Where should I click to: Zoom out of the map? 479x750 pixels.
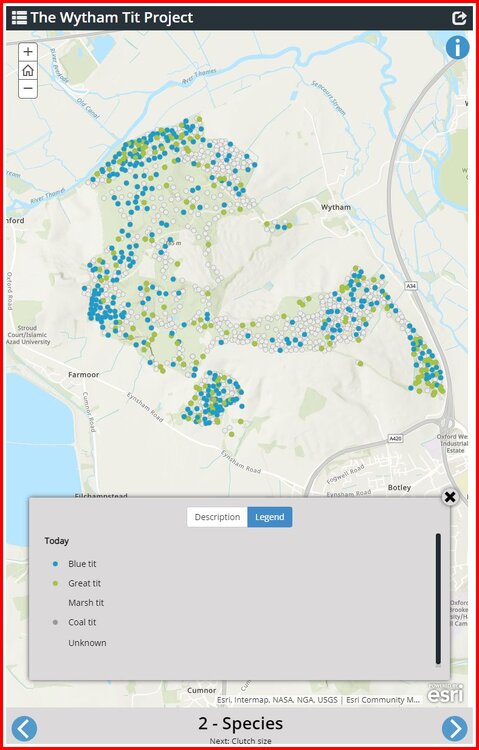tap(28, 88)
